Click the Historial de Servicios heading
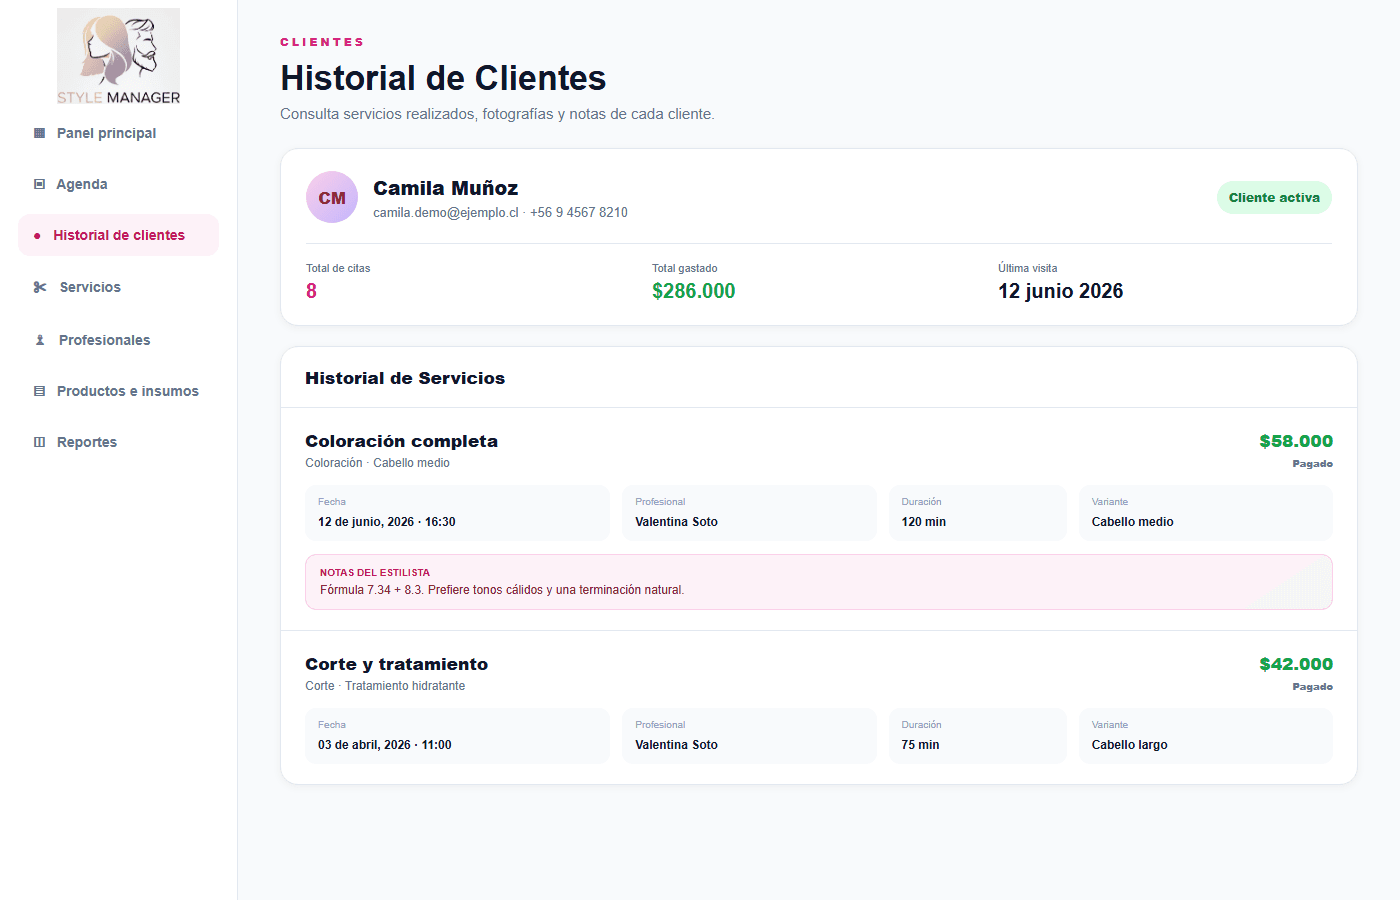The image size is (1400, 900). (405, 378)
